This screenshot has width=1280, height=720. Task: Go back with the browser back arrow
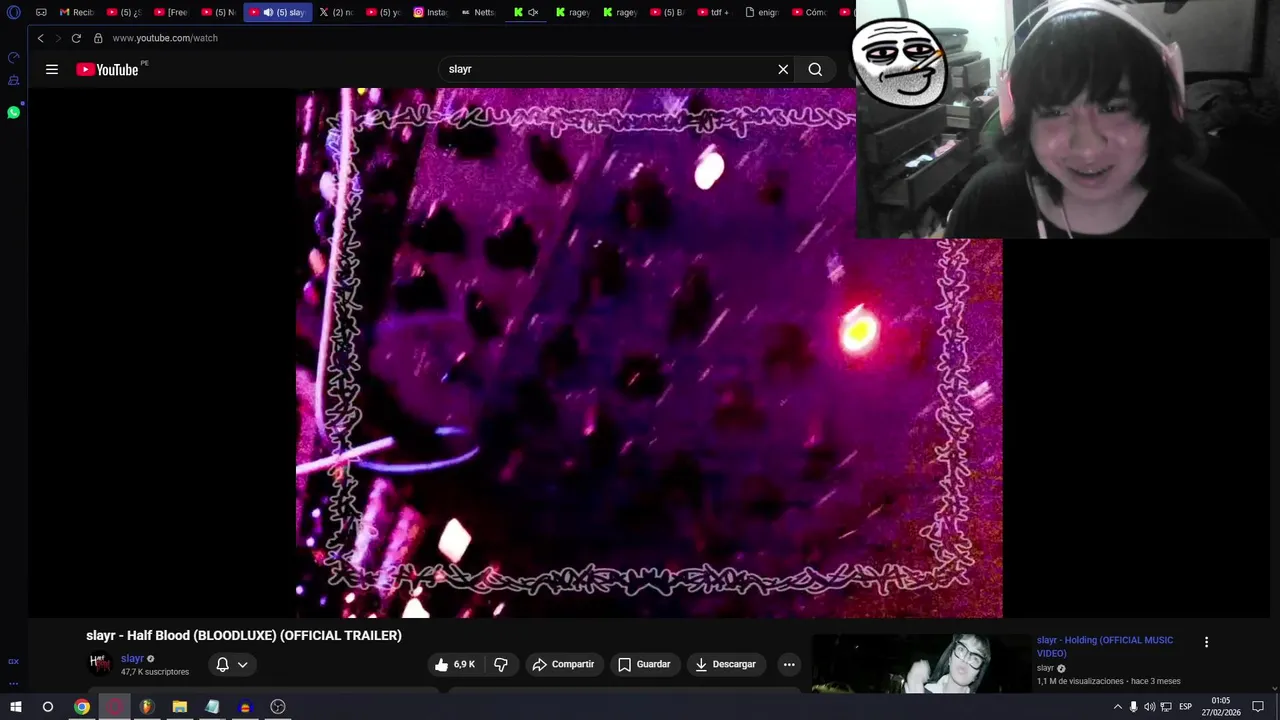(40, 38)
